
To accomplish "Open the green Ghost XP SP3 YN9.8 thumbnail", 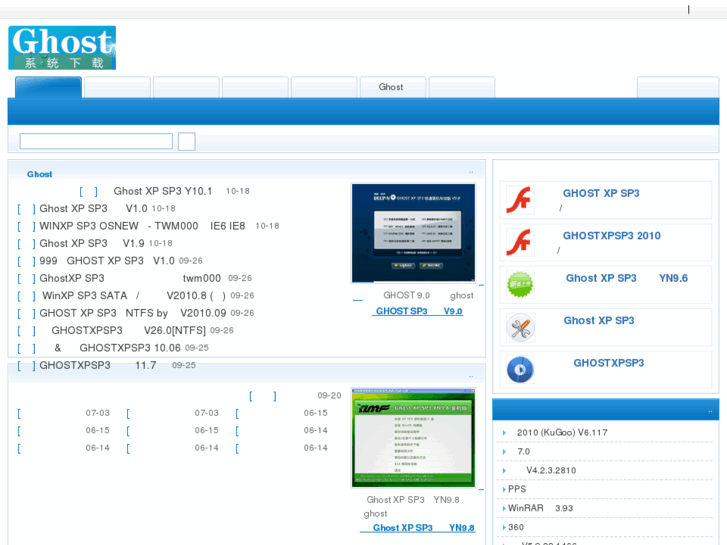I will (413, 438).
